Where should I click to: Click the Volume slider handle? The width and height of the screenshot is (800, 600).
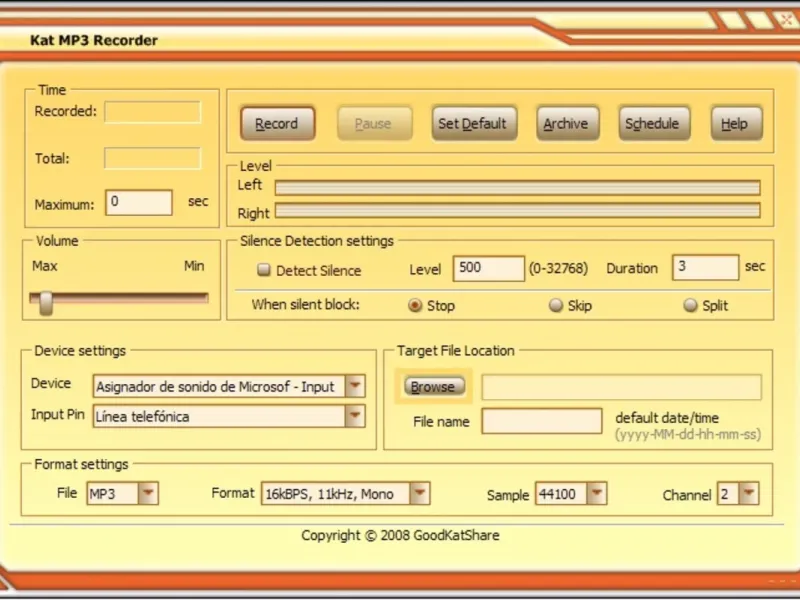coord(46,303)
